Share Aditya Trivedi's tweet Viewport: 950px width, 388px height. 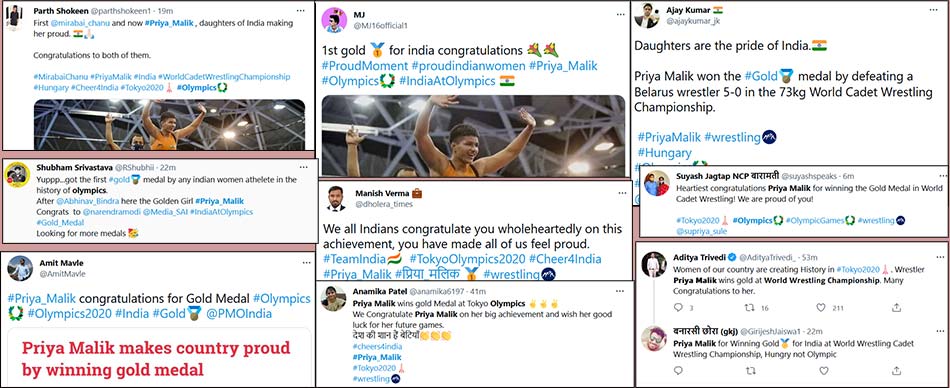tap(897, 308)
